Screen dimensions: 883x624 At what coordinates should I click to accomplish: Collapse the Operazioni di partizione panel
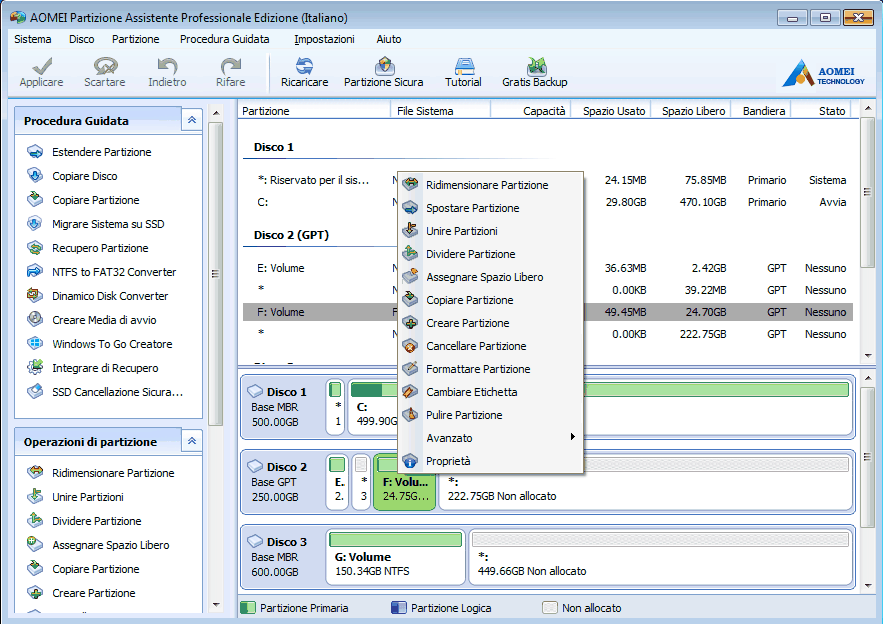click(x=191, y=441)
